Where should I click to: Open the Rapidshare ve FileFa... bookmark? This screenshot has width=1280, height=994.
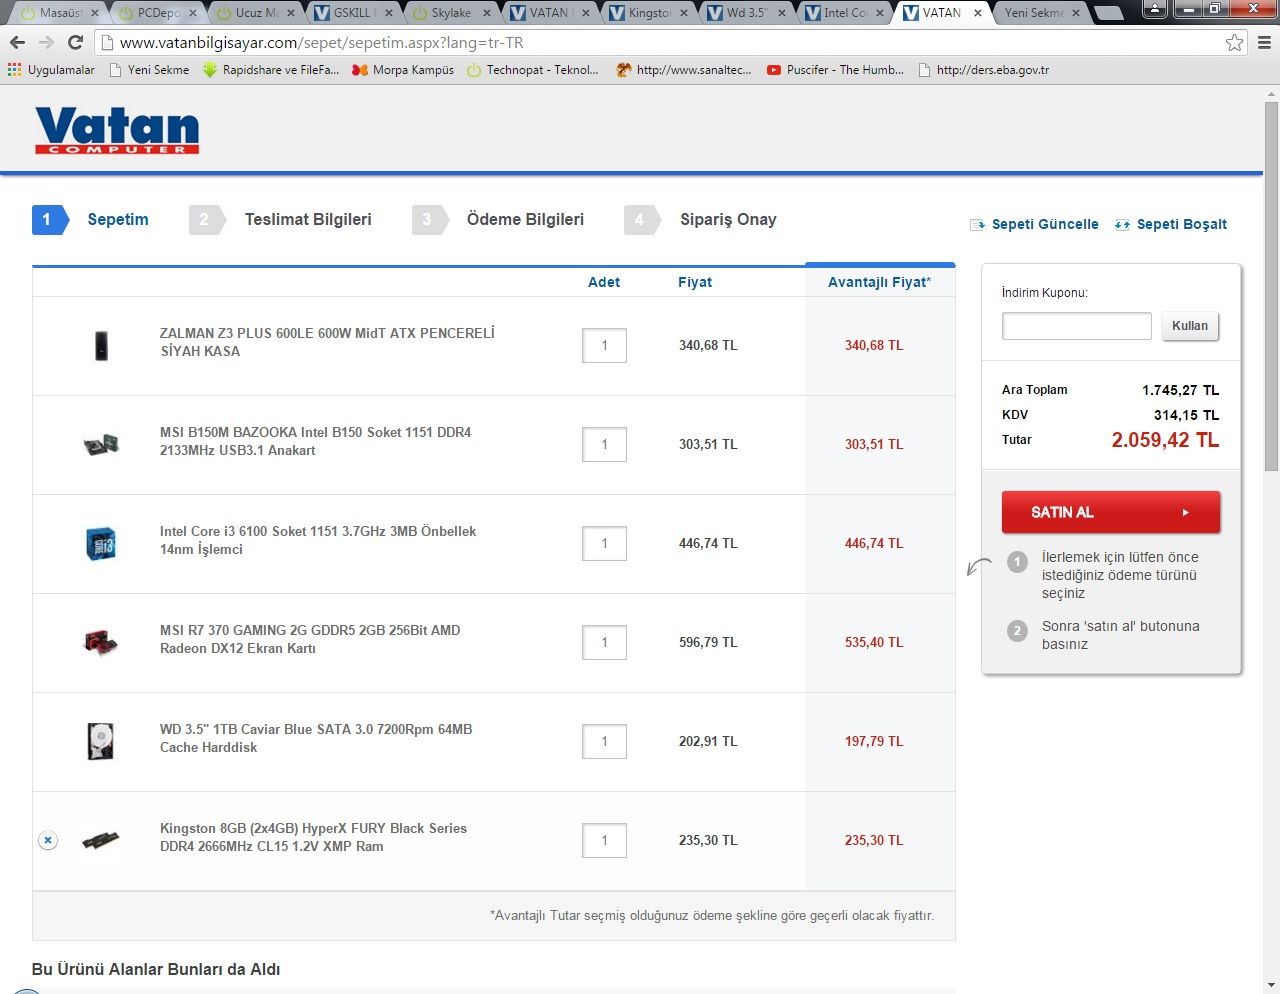[271, 70]
